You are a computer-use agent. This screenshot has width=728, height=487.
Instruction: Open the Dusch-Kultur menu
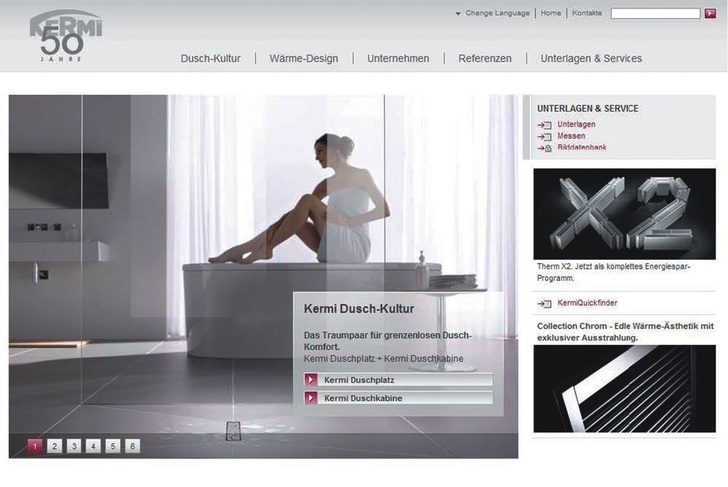[x=210, y=58]
